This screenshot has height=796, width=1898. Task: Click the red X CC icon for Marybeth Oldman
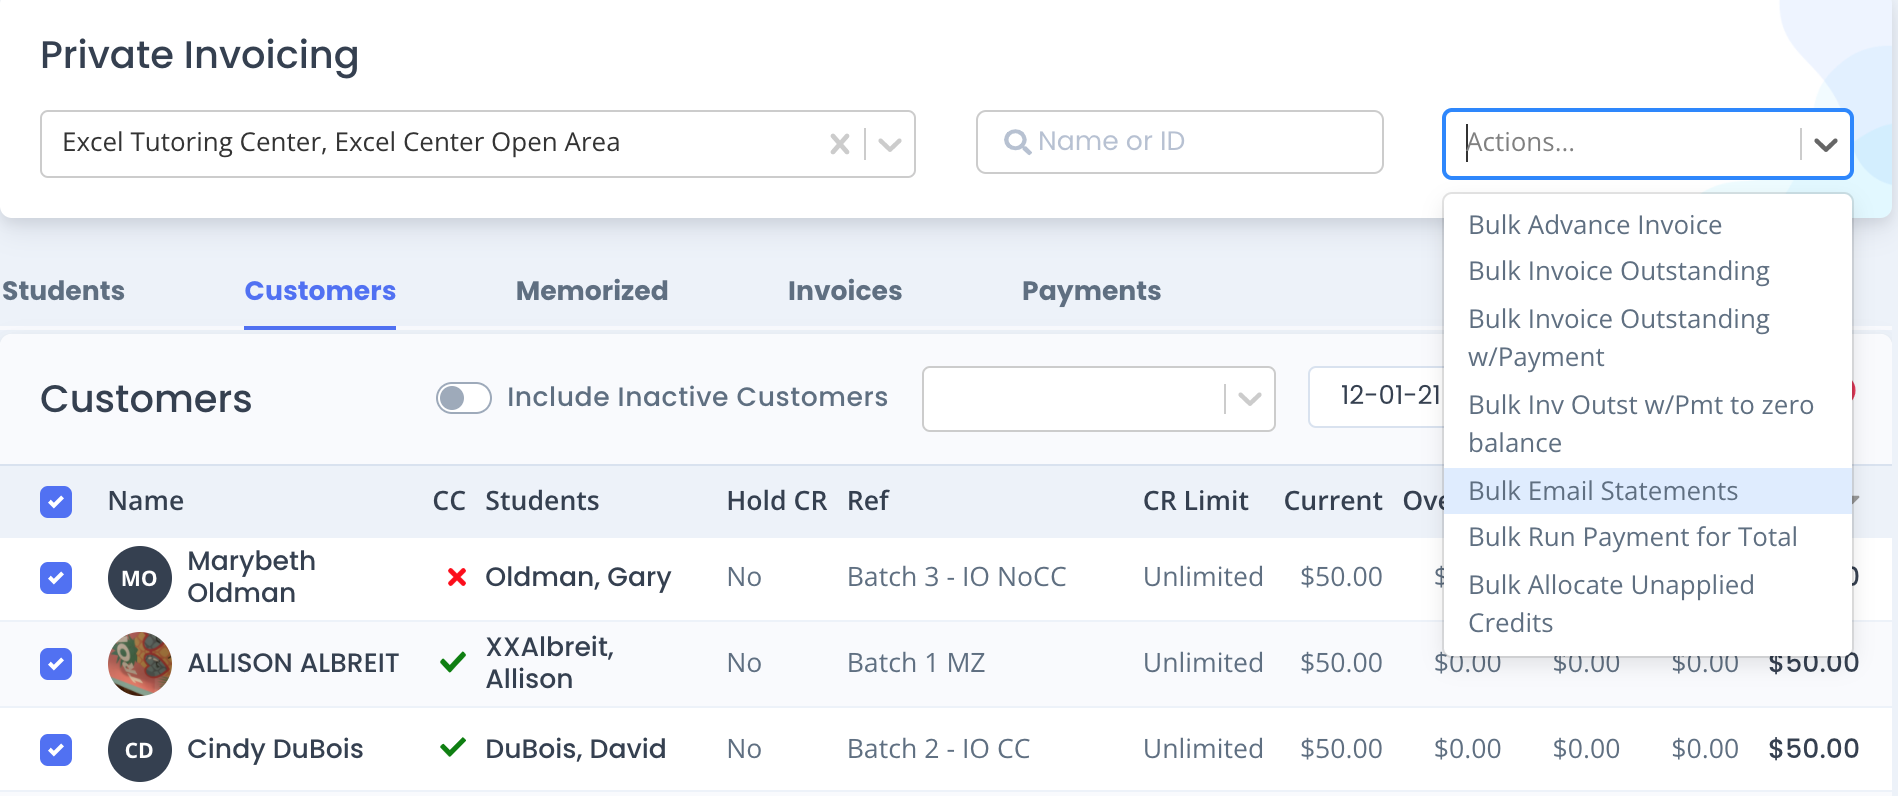456,577
